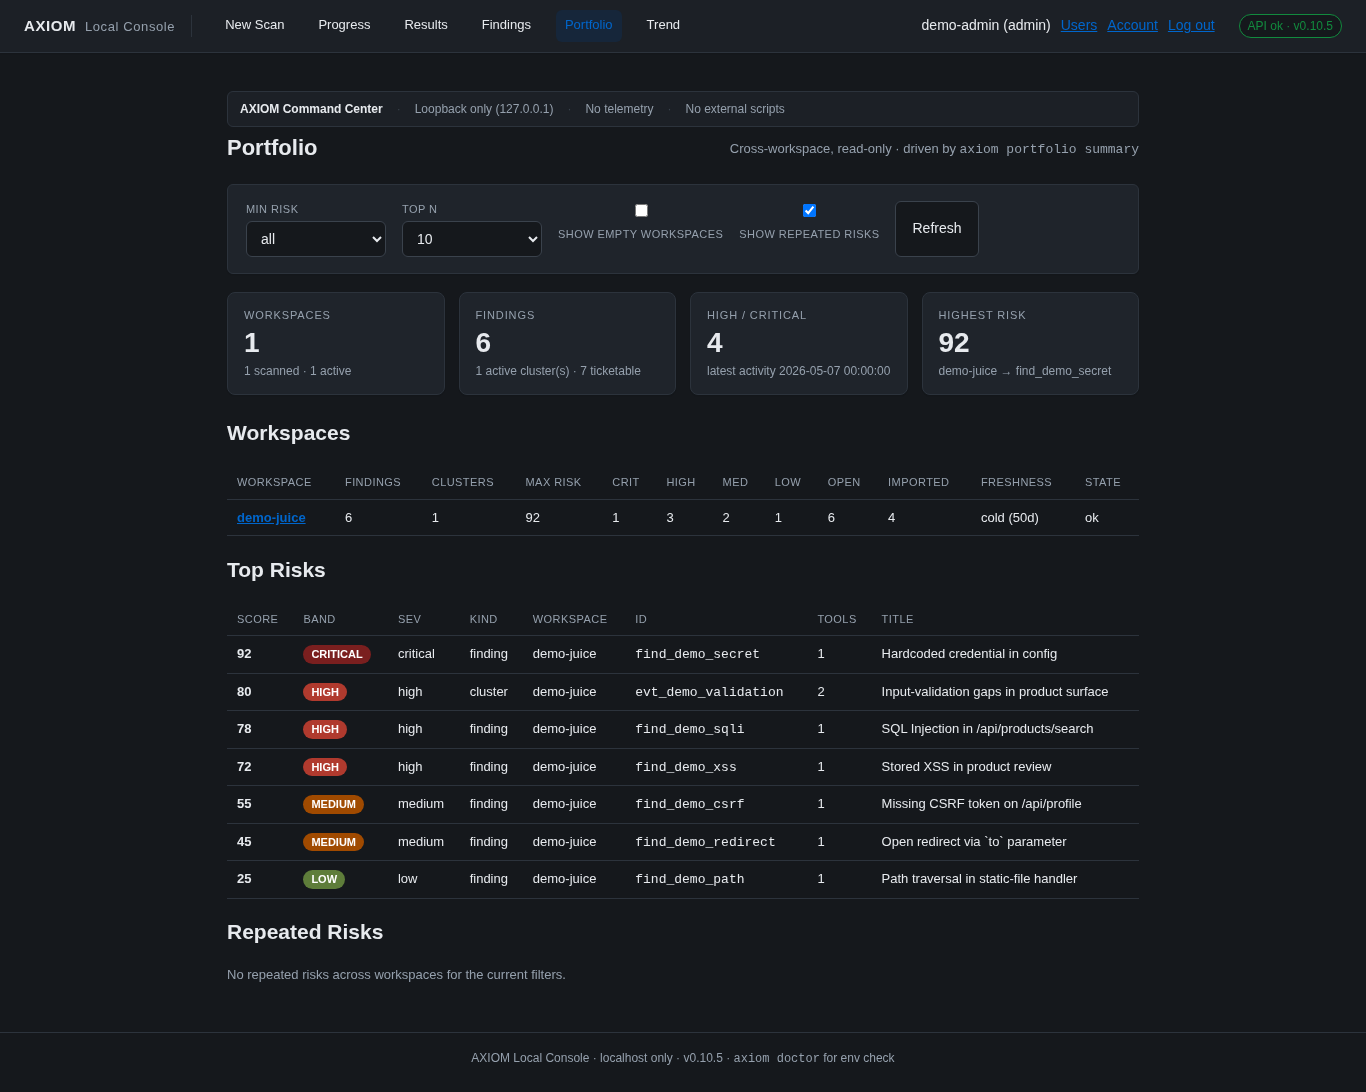Open the Top N dropdown
This screenshot has width=1366, height=1092.
[x=472, y=239]
